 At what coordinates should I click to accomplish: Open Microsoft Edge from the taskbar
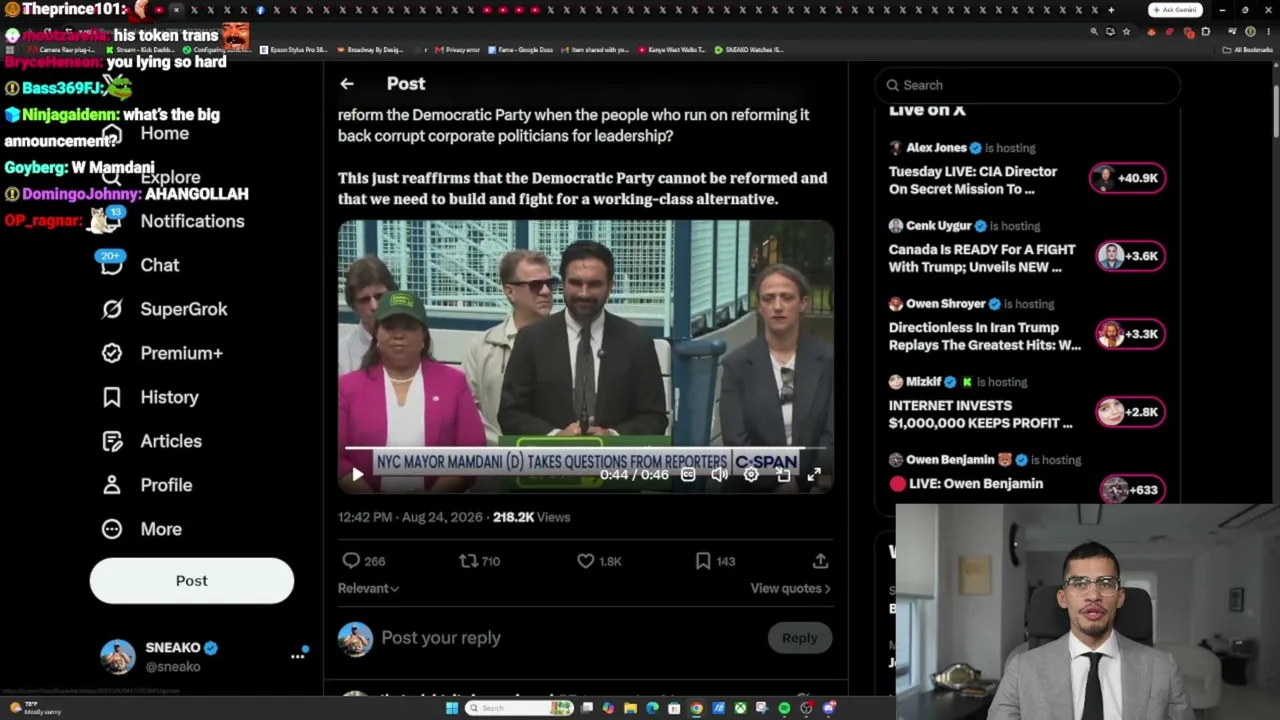[652, 708]
